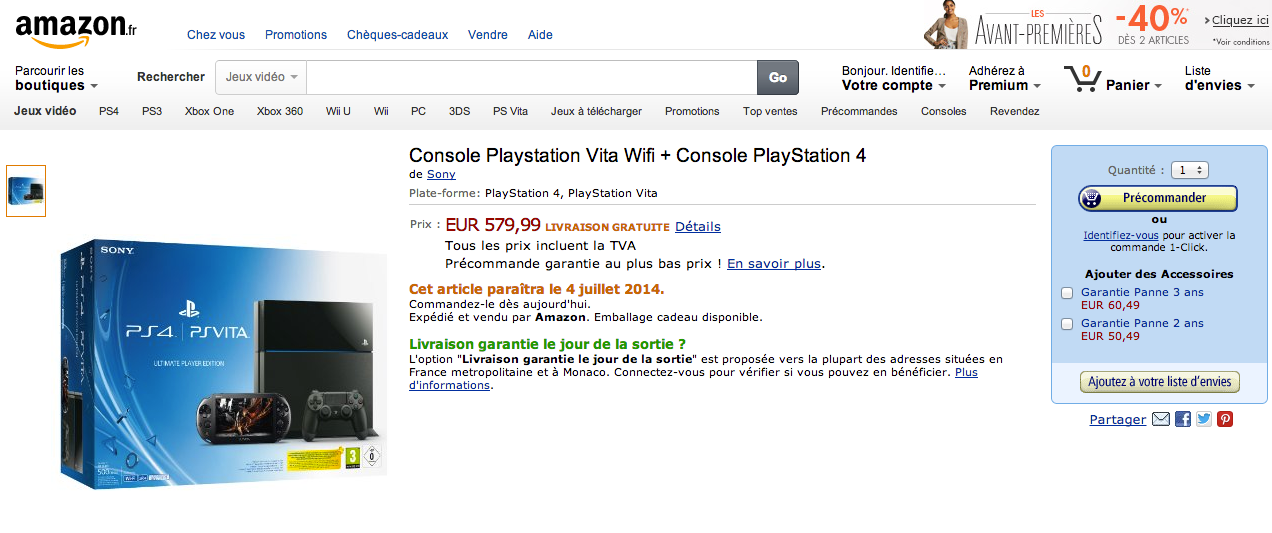Click the Amazon.fr logo
The height and width of the screenshot is (533, 1272).
(76, 30)
